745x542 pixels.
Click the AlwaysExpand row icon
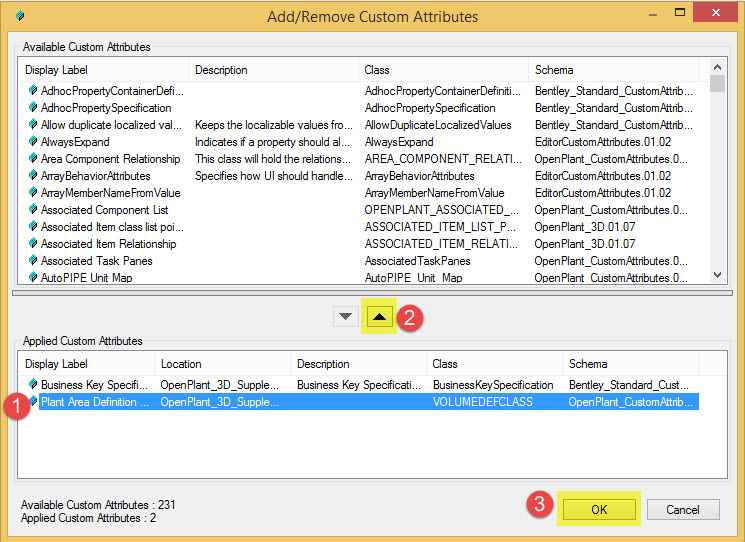(33, 142)
